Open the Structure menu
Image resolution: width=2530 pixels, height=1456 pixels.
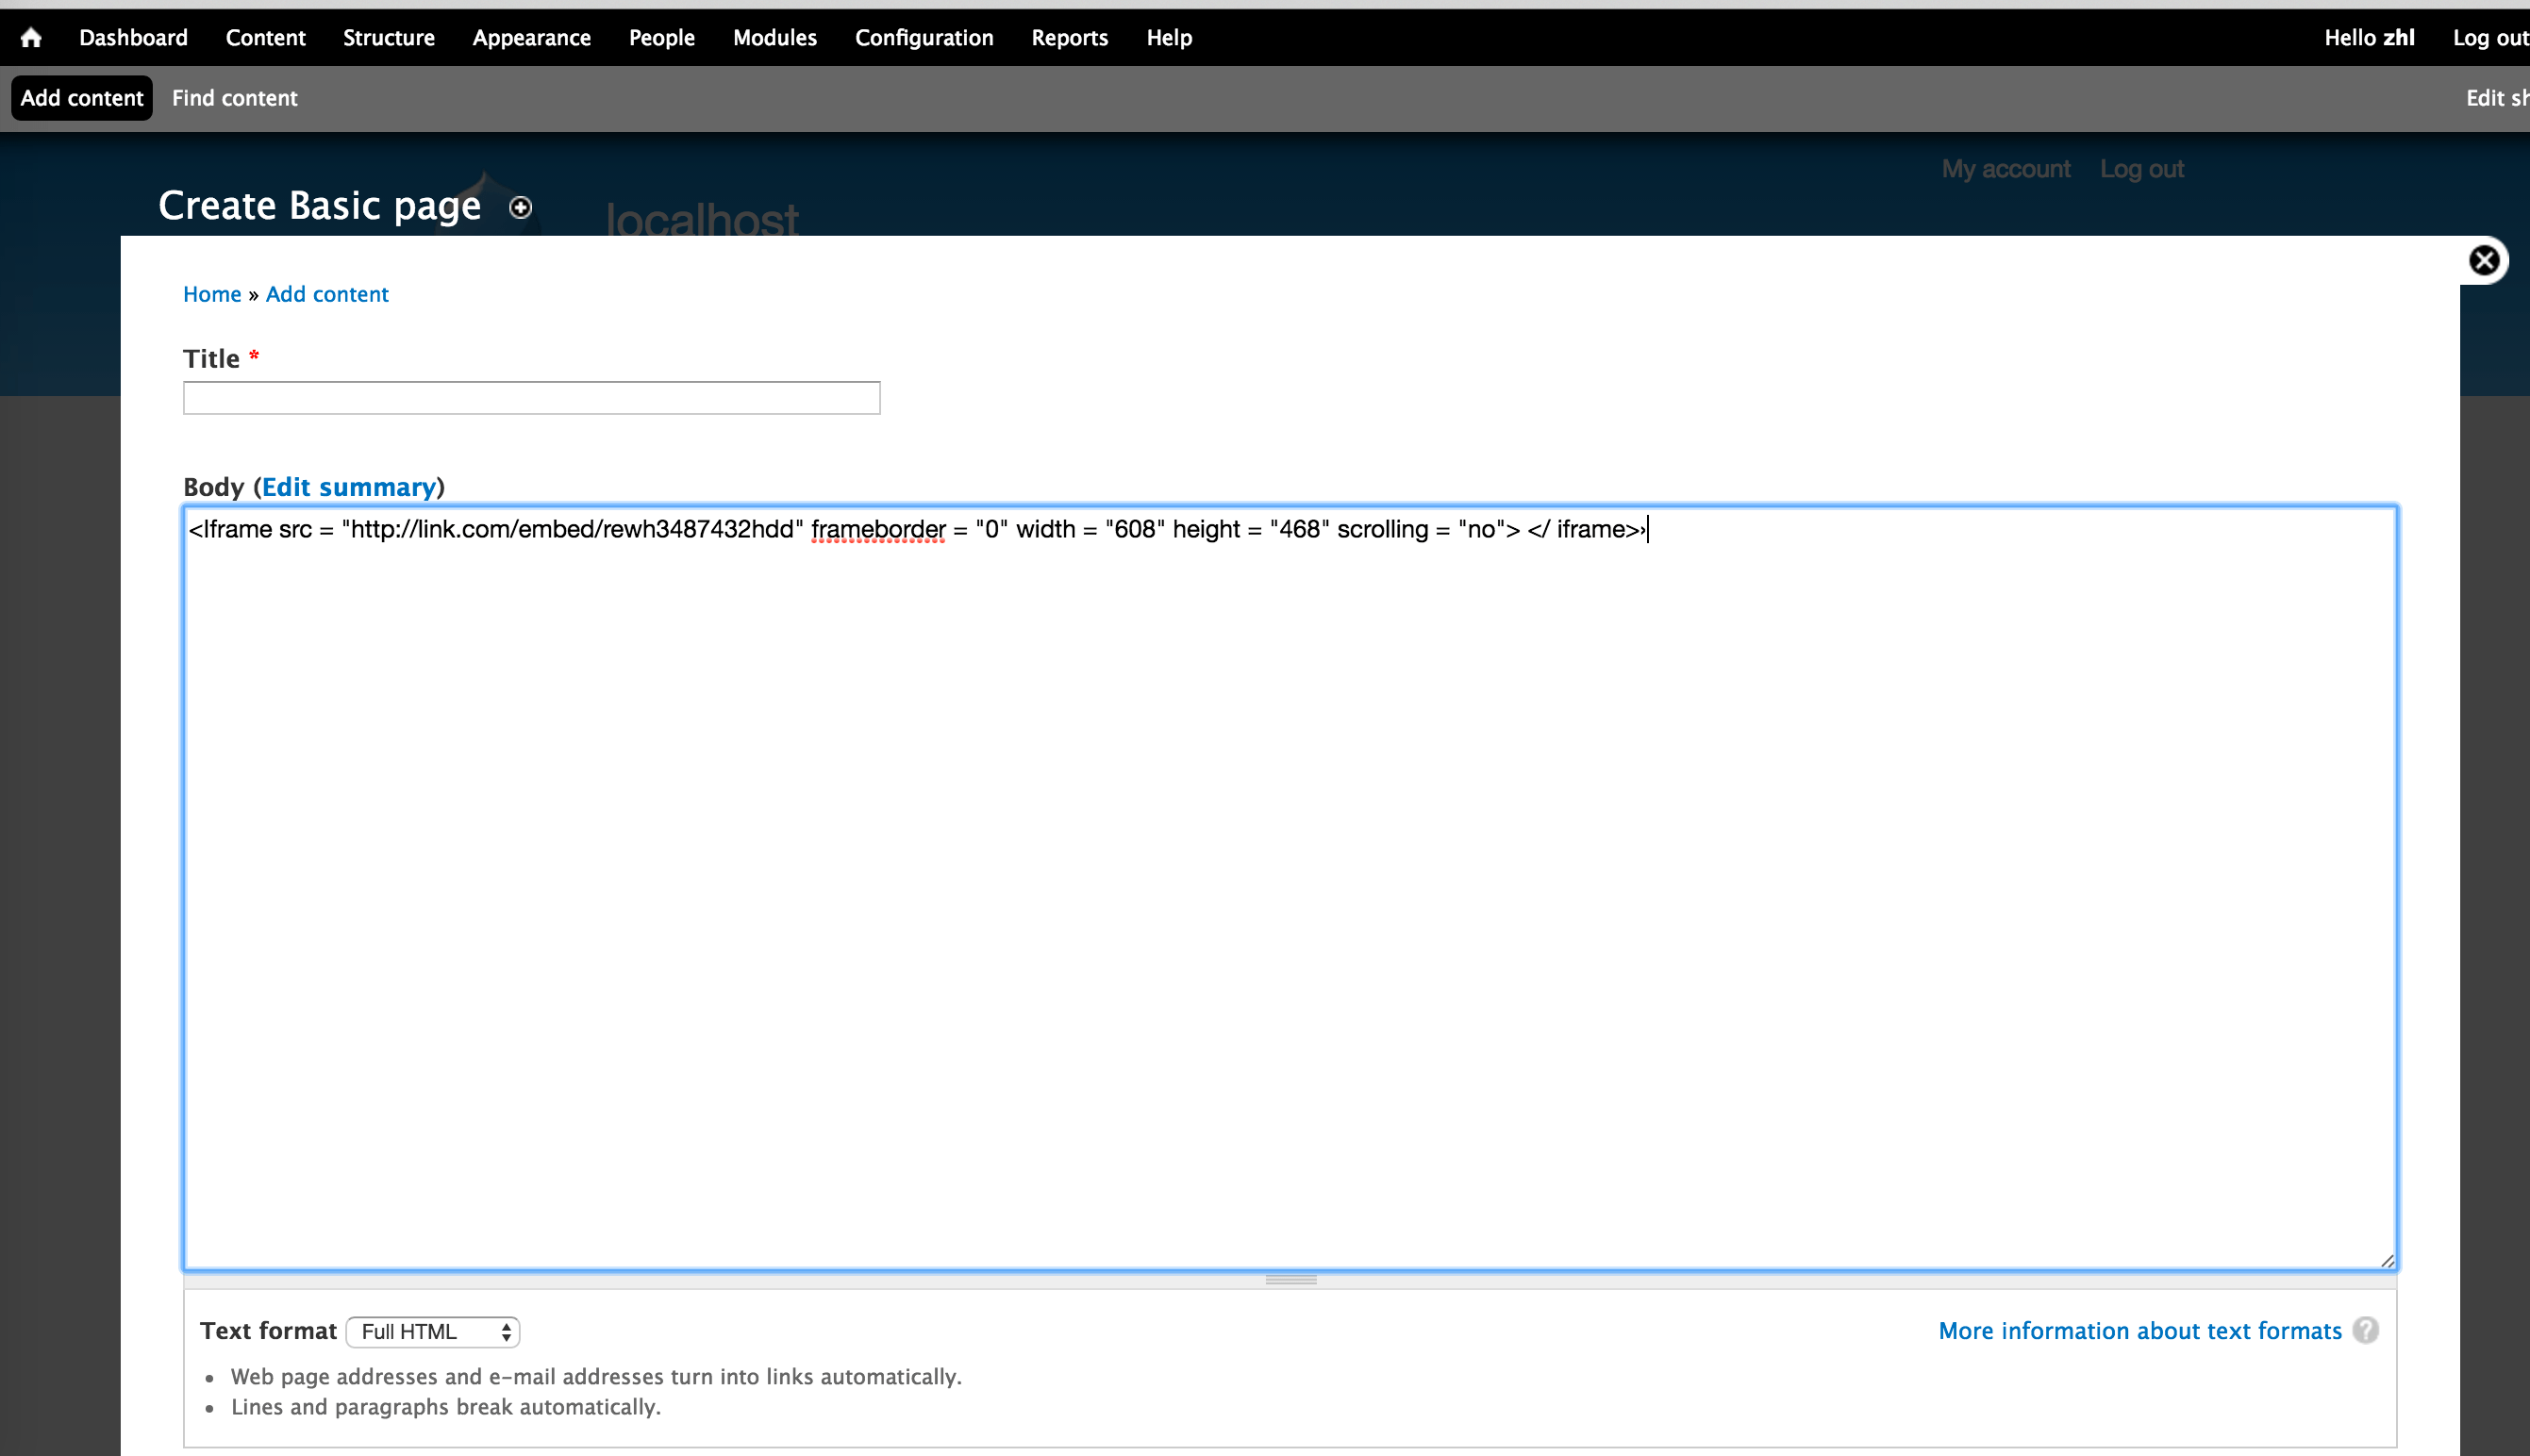click(x=388, y=38)
